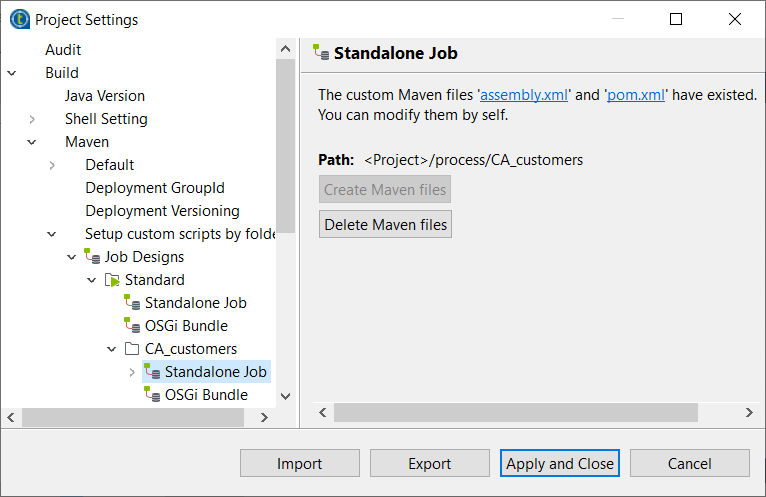Click the OSGi Bundle icon under CA_customers

[152, 395]
